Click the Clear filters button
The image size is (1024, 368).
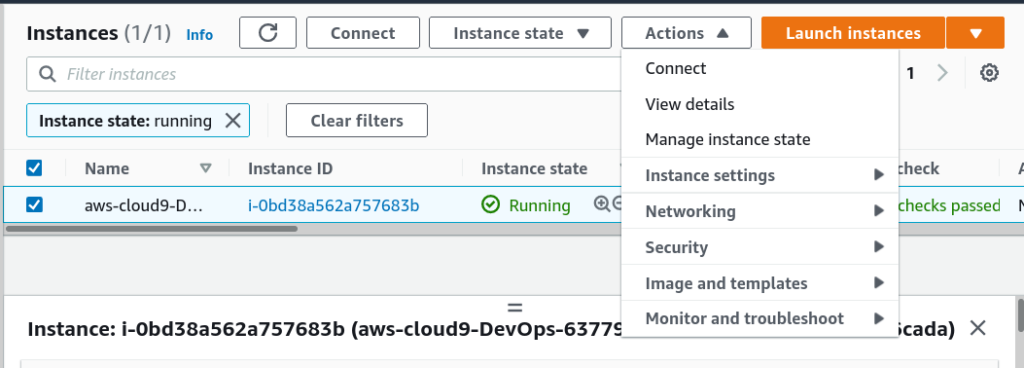click(357, 121)
